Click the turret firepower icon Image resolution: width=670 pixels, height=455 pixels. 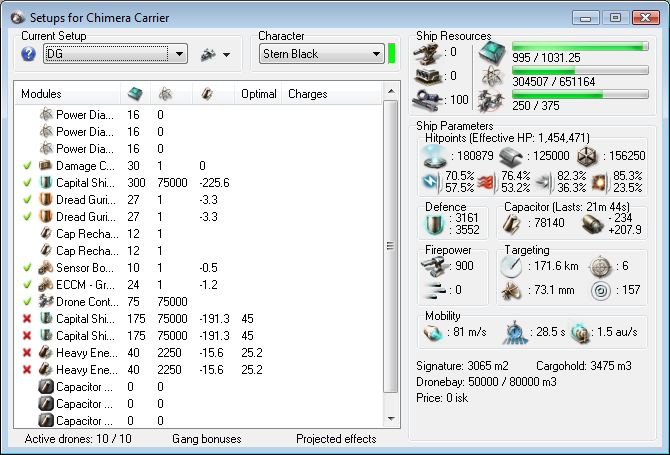tap(435, 266)
